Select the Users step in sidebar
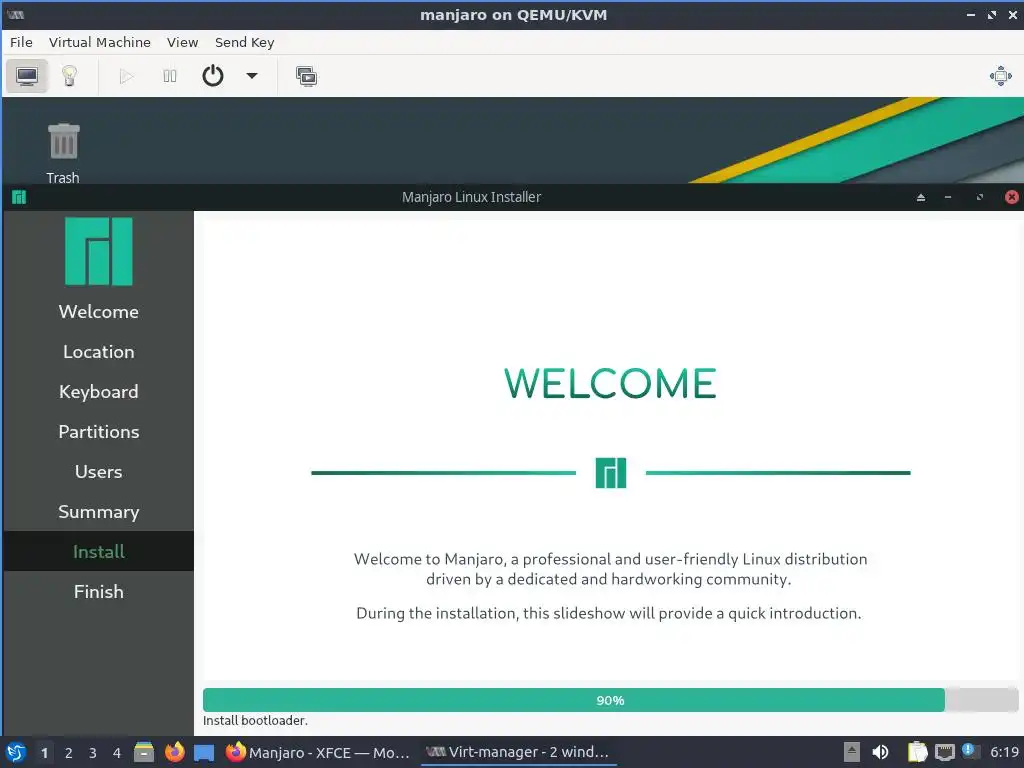Image resolution: width=1024 pixels, height=768 pixels. [x=99, y=472]
